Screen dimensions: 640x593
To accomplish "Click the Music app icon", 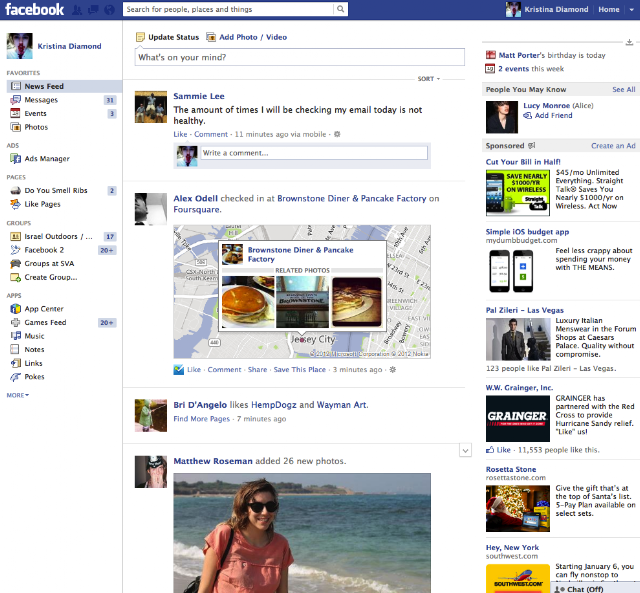I will click(16, 336).
